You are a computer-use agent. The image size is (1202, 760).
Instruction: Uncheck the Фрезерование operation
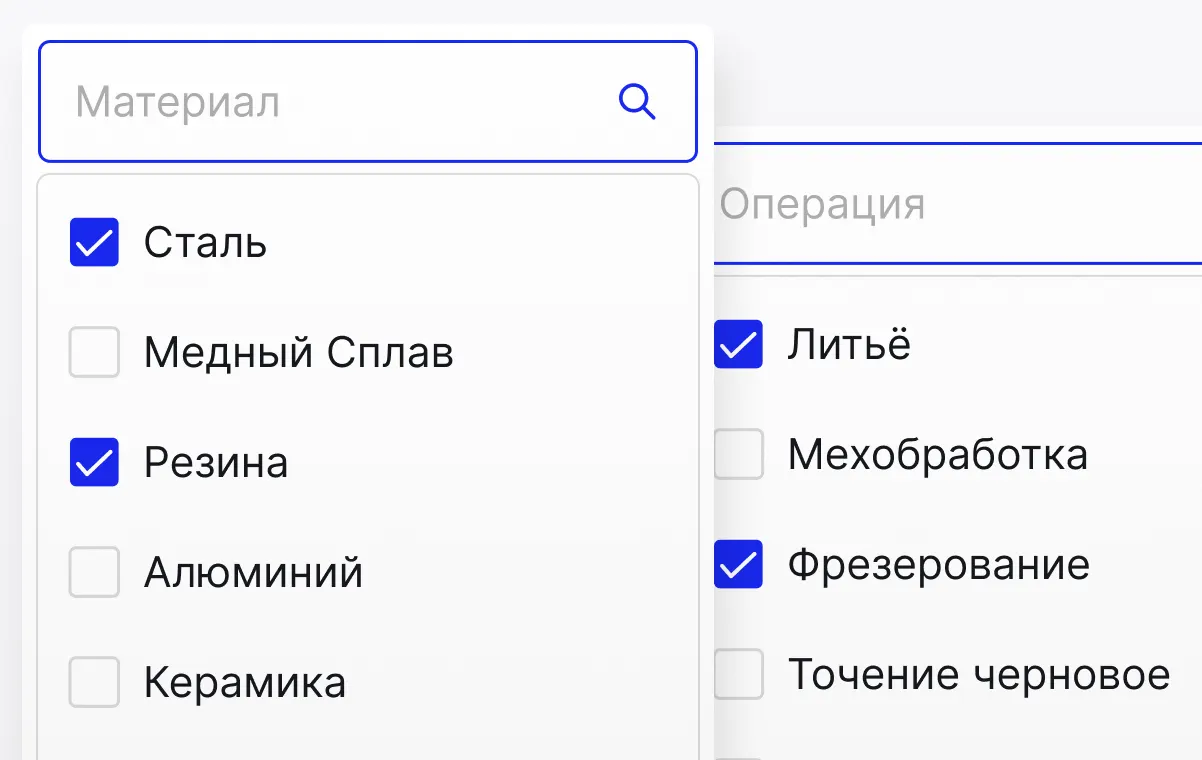(738, 564)
